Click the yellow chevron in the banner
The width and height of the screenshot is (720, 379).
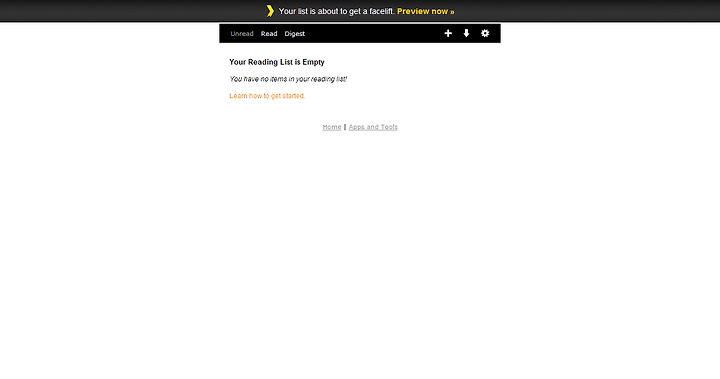270,11
